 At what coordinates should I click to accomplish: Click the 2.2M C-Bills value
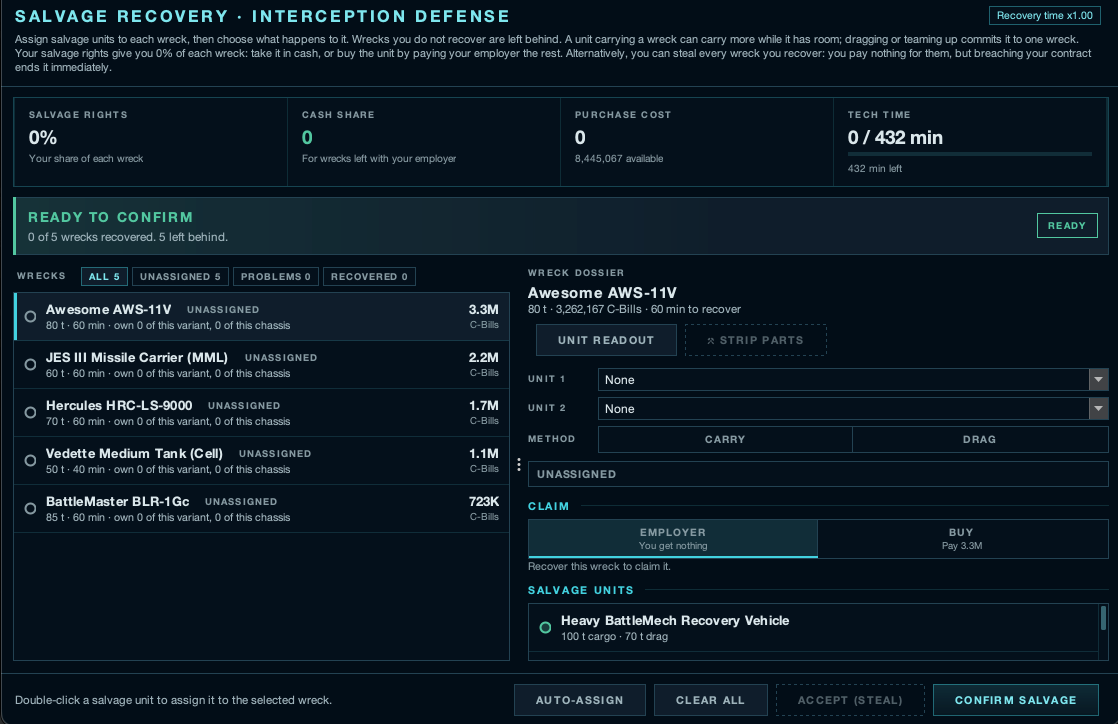[483, 357]
